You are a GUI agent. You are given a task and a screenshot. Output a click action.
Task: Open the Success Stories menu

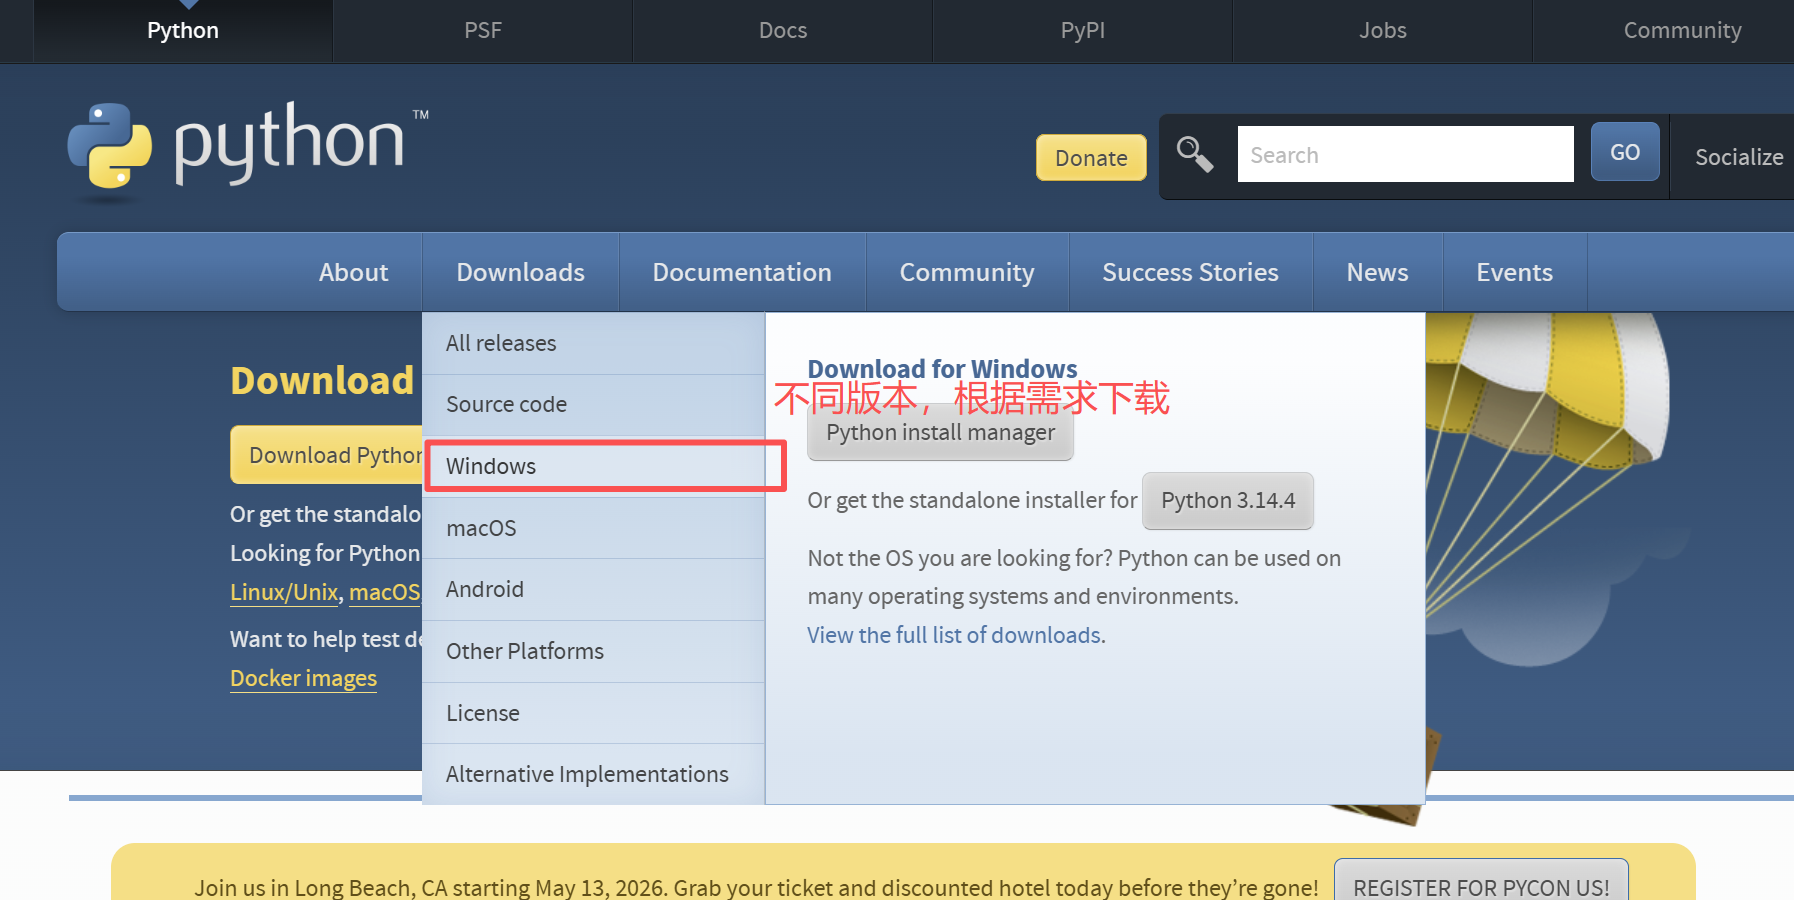coord(1190,272)
